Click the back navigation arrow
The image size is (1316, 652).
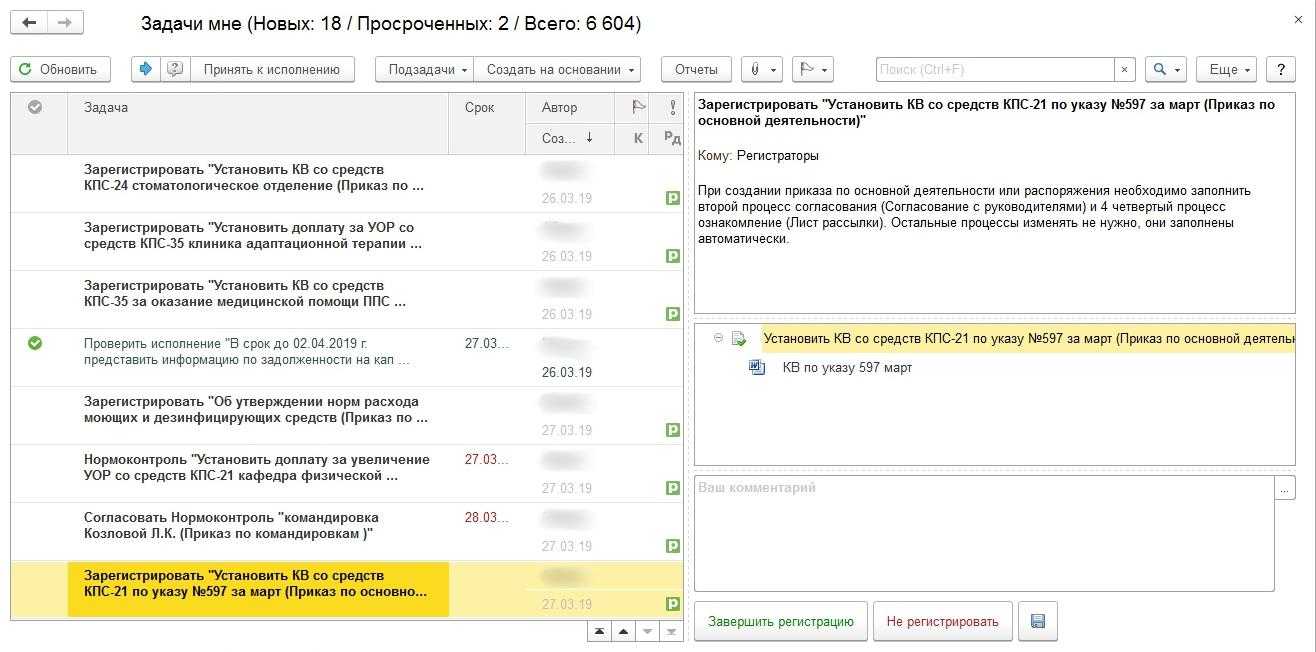30,22
